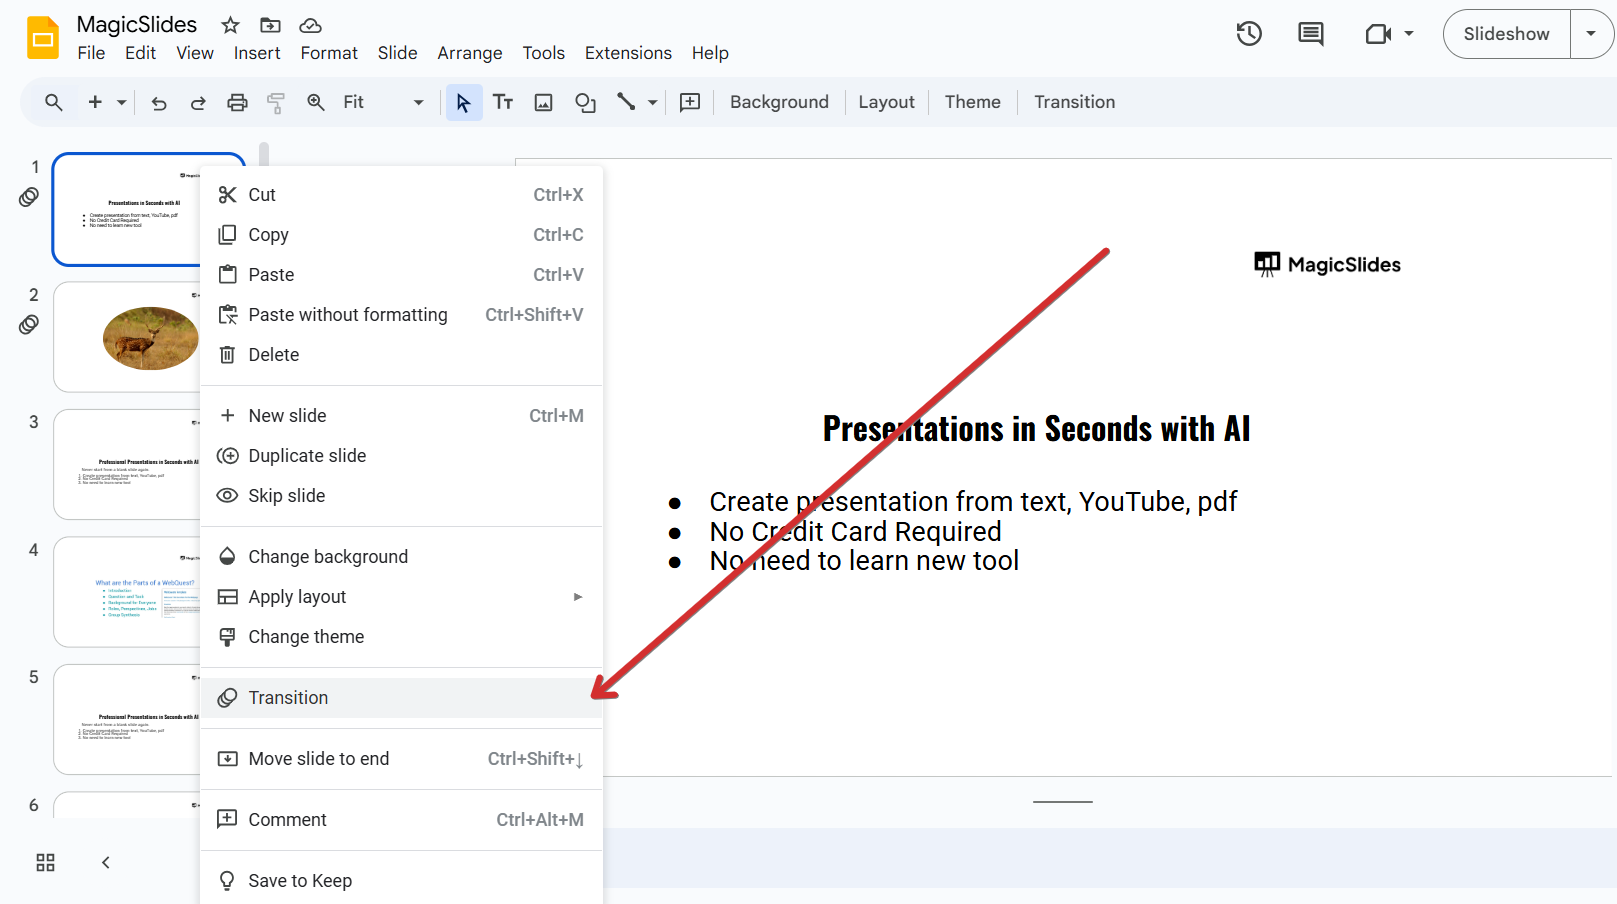This screenshot has width=1617, height=904.
Task: Select Save to Keep
Action: [x=401, y=881]
